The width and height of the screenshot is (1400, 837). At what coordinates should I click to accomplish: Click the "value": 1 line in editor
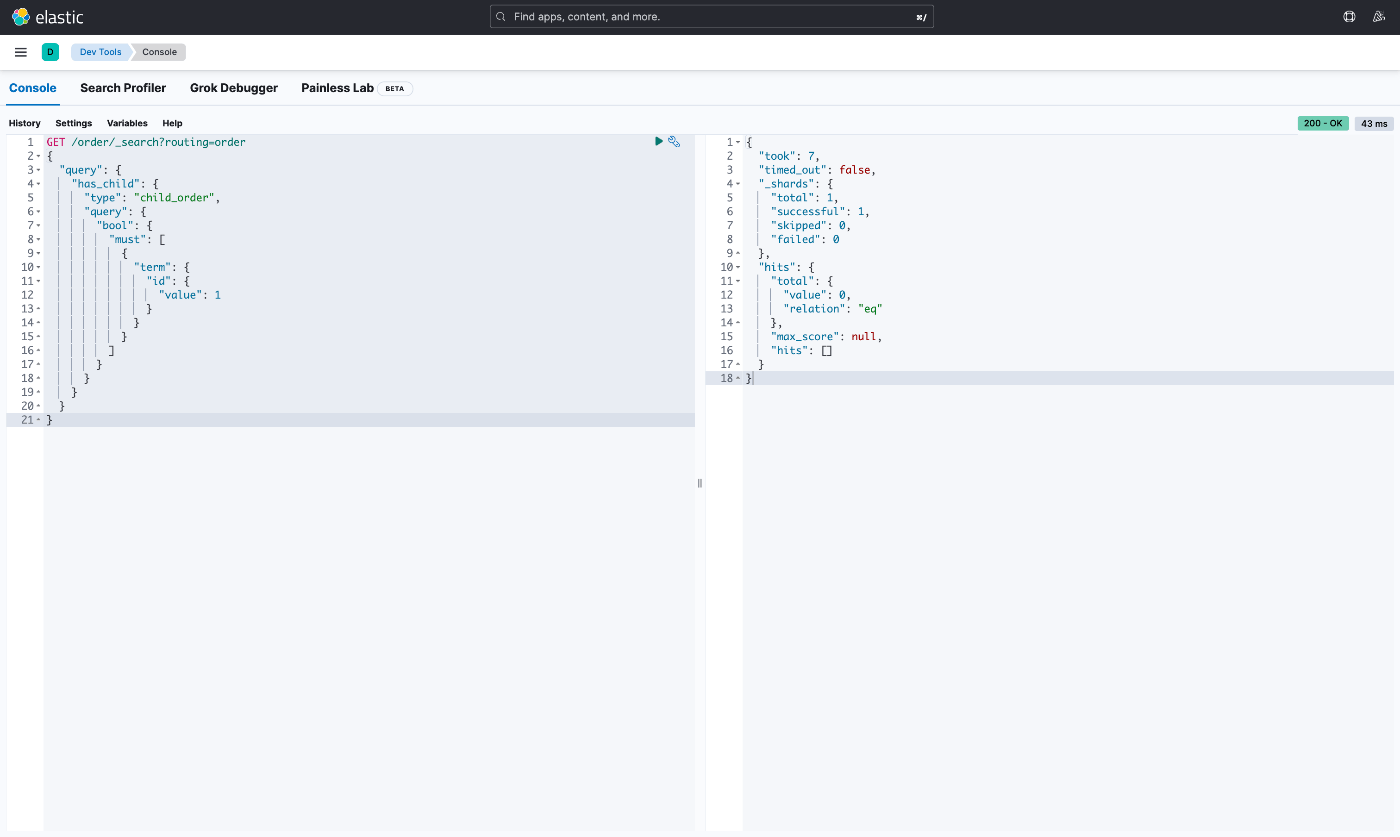(x=190, y=295)
